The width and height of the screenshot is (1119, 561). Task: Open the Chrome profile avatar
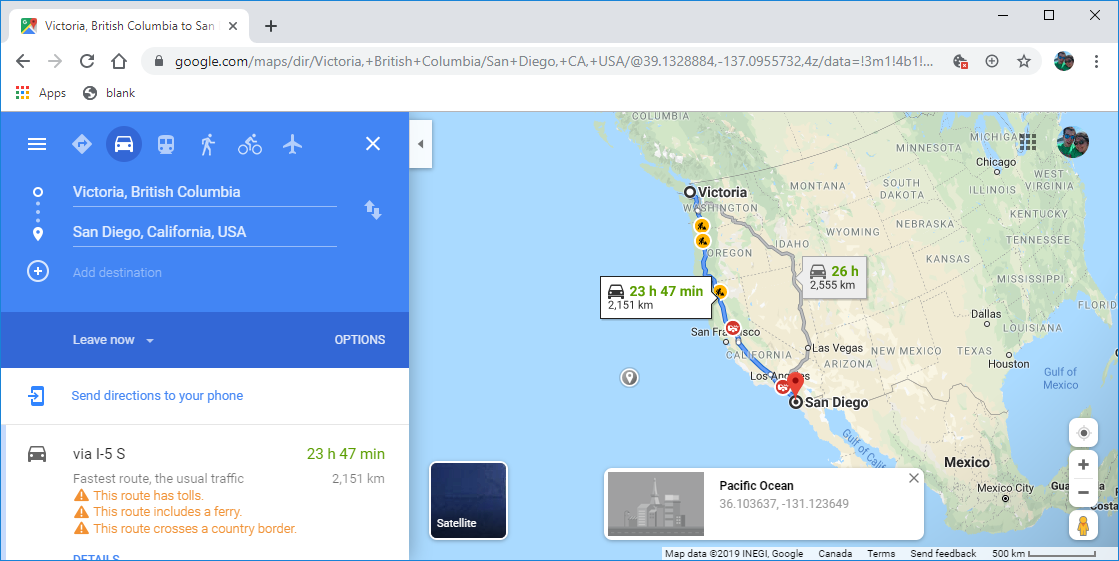[x=1064, y=61]
